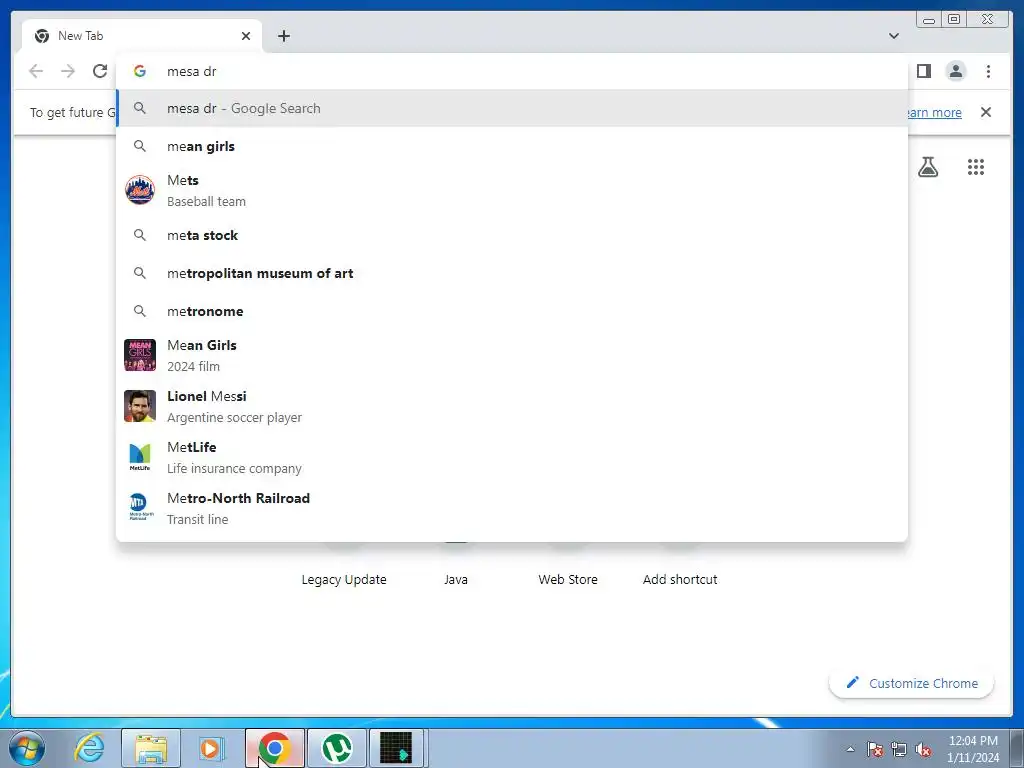1024x768 pixels.
Task: Click the MetLife logo thumbnail
Action: (x=140, y=457)
